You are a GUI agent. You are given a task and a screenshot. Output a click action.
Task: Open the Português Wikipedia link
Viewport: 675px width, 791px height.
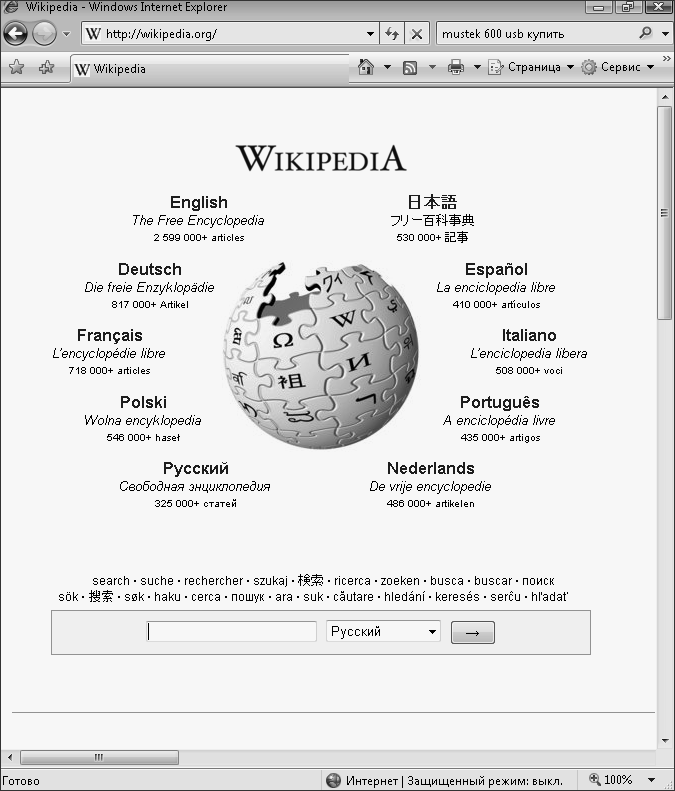coord(499,402)
